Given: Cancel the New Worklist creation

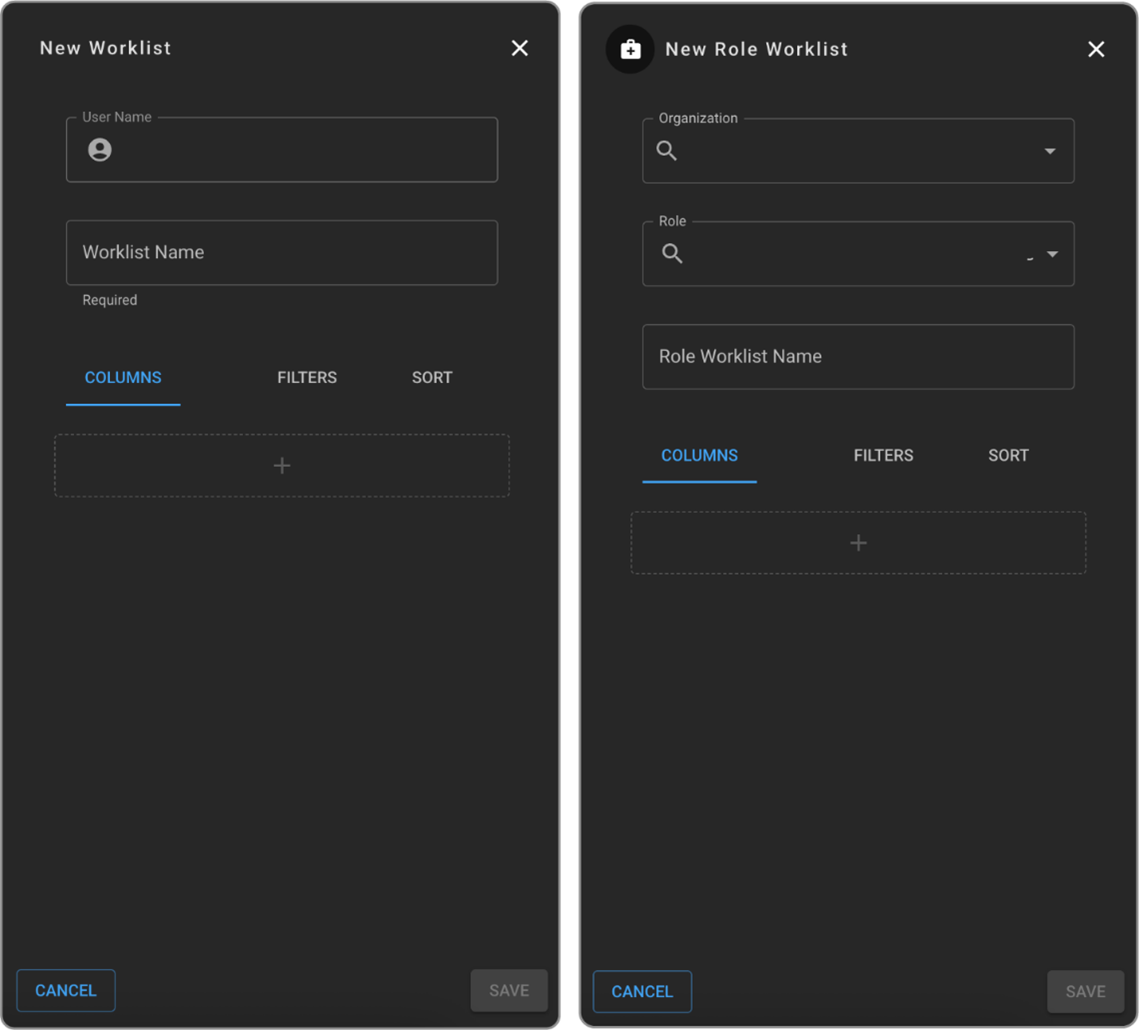Looking at the screenshot, I should click(66, 990).
